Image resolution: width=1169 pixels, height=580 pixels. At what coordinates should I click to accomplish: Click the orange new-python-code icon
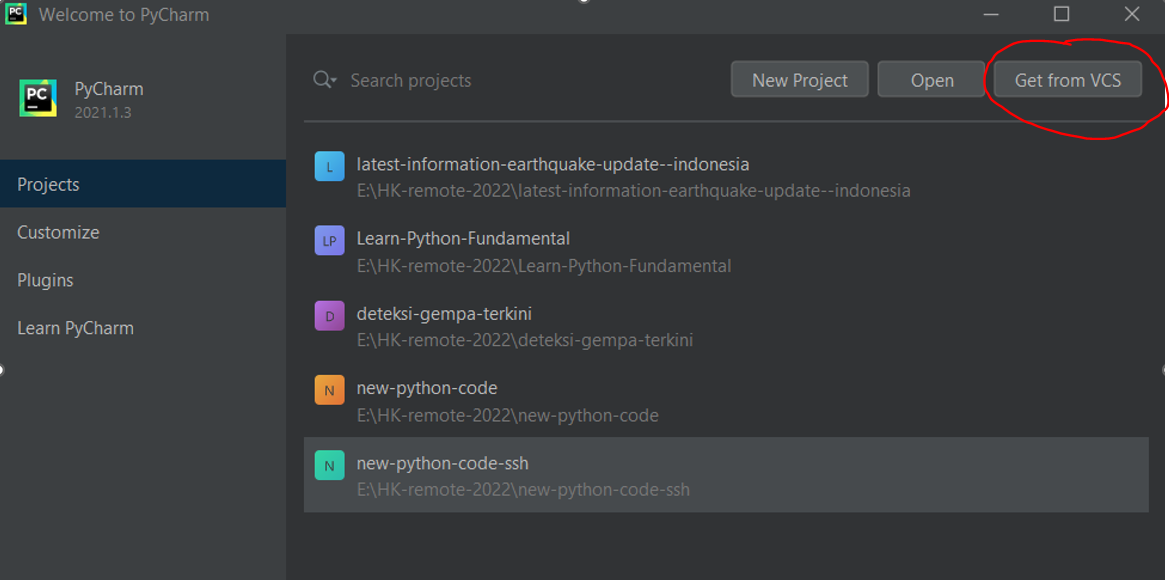[329, 390]
